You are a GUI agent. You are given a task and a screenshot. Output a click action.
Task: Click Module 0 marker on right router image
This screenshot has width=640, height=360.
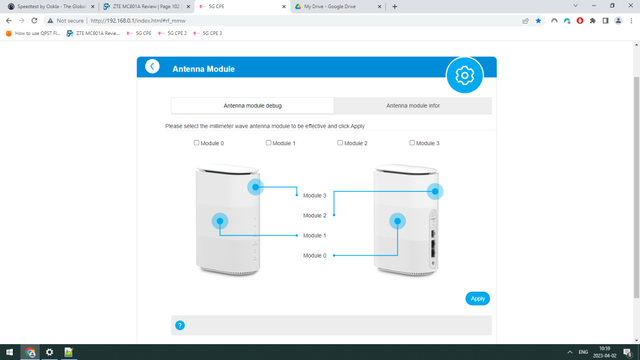click(397, 221)
